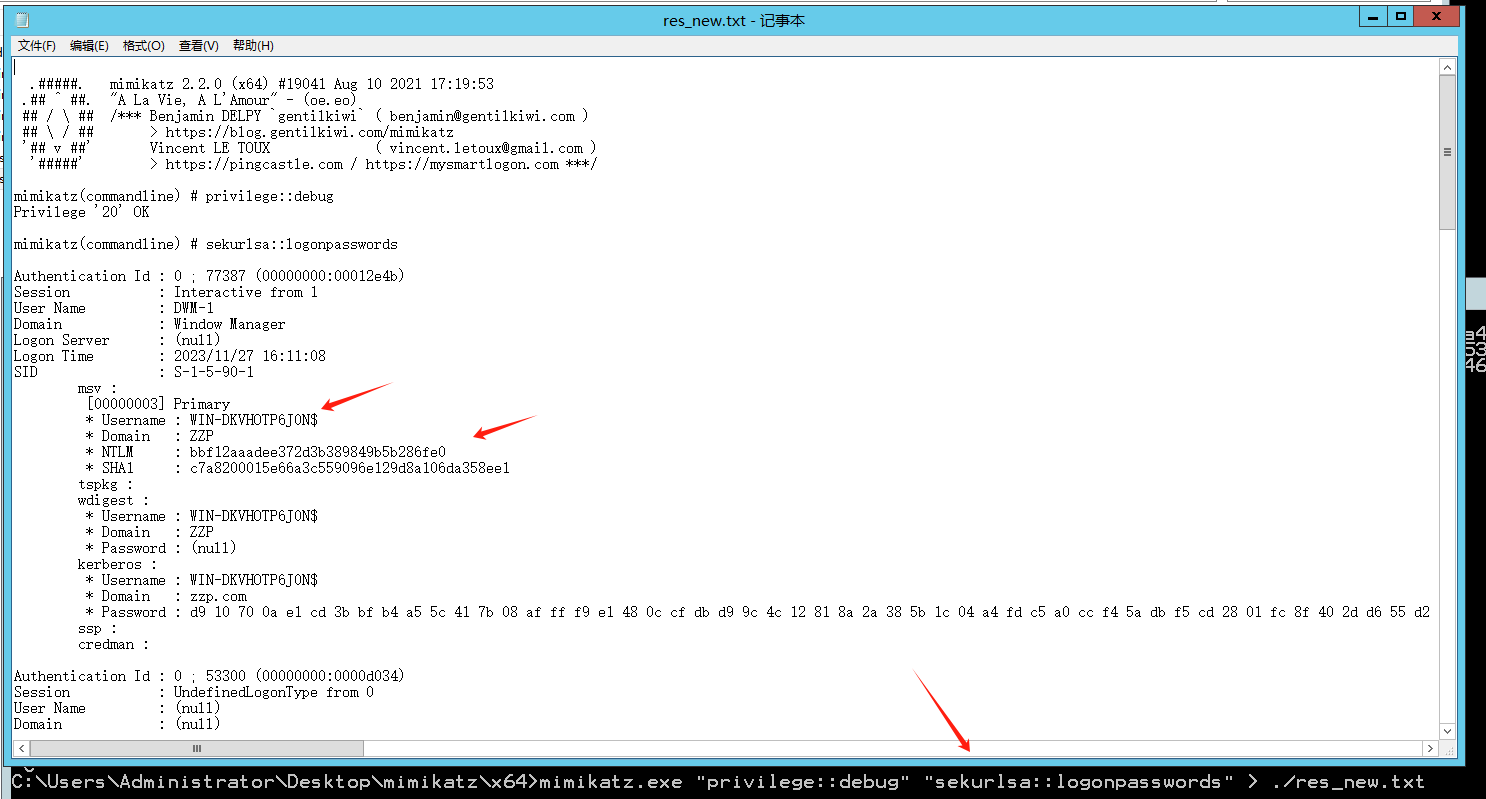
Task: Maximize the res_new.txt Notepad window
Action: [1401, 17]
